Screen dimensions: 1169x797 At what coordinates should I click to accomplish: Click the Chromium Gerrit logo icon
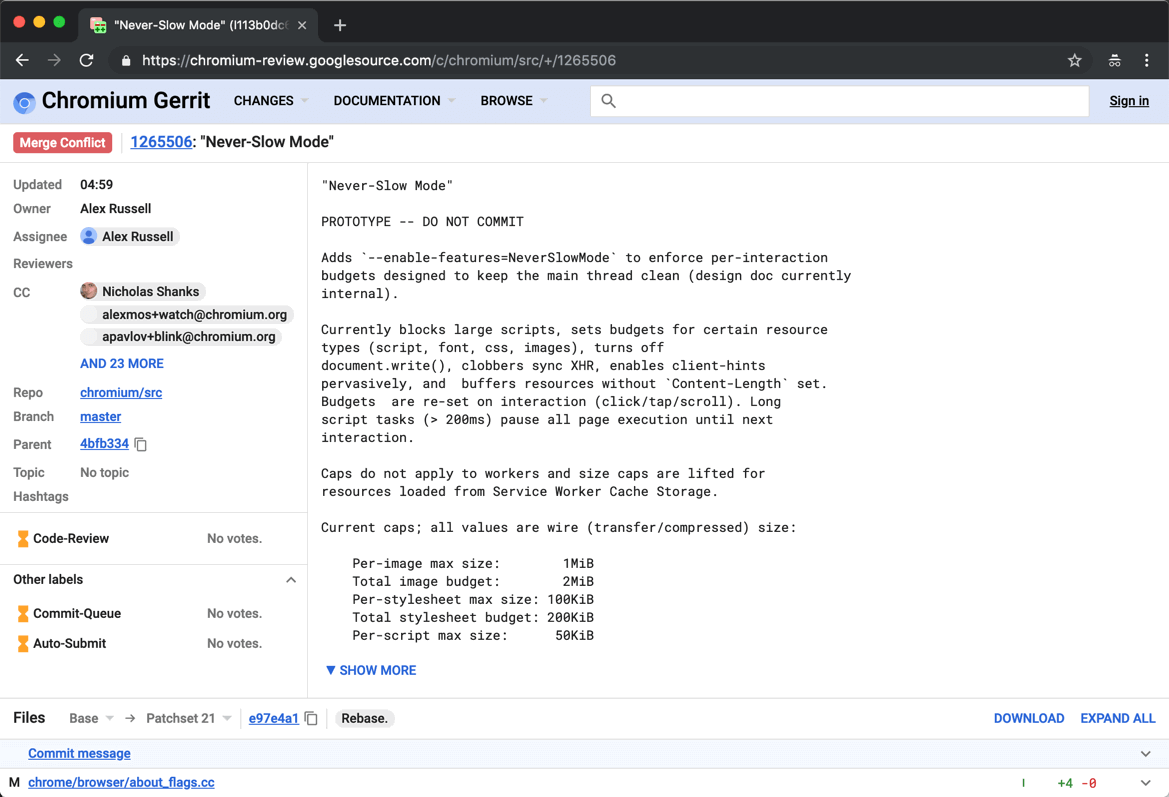pos(24,102)
